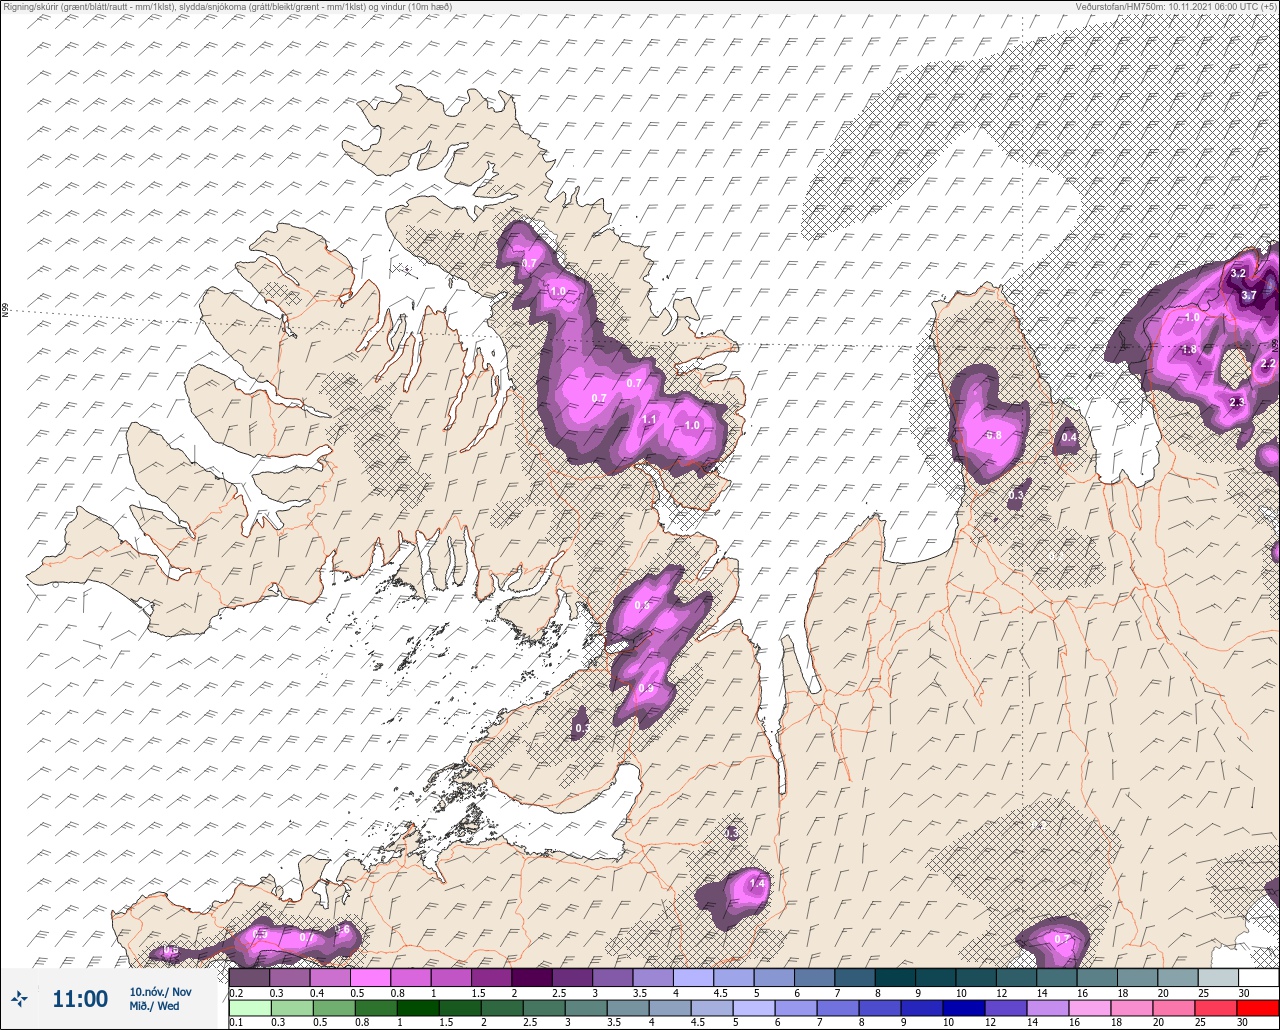The image size is (1280, 1030).
Task: Click the 2.2 precipitation value on the map
Action: pyautogui.click(x=1268, y=364)
